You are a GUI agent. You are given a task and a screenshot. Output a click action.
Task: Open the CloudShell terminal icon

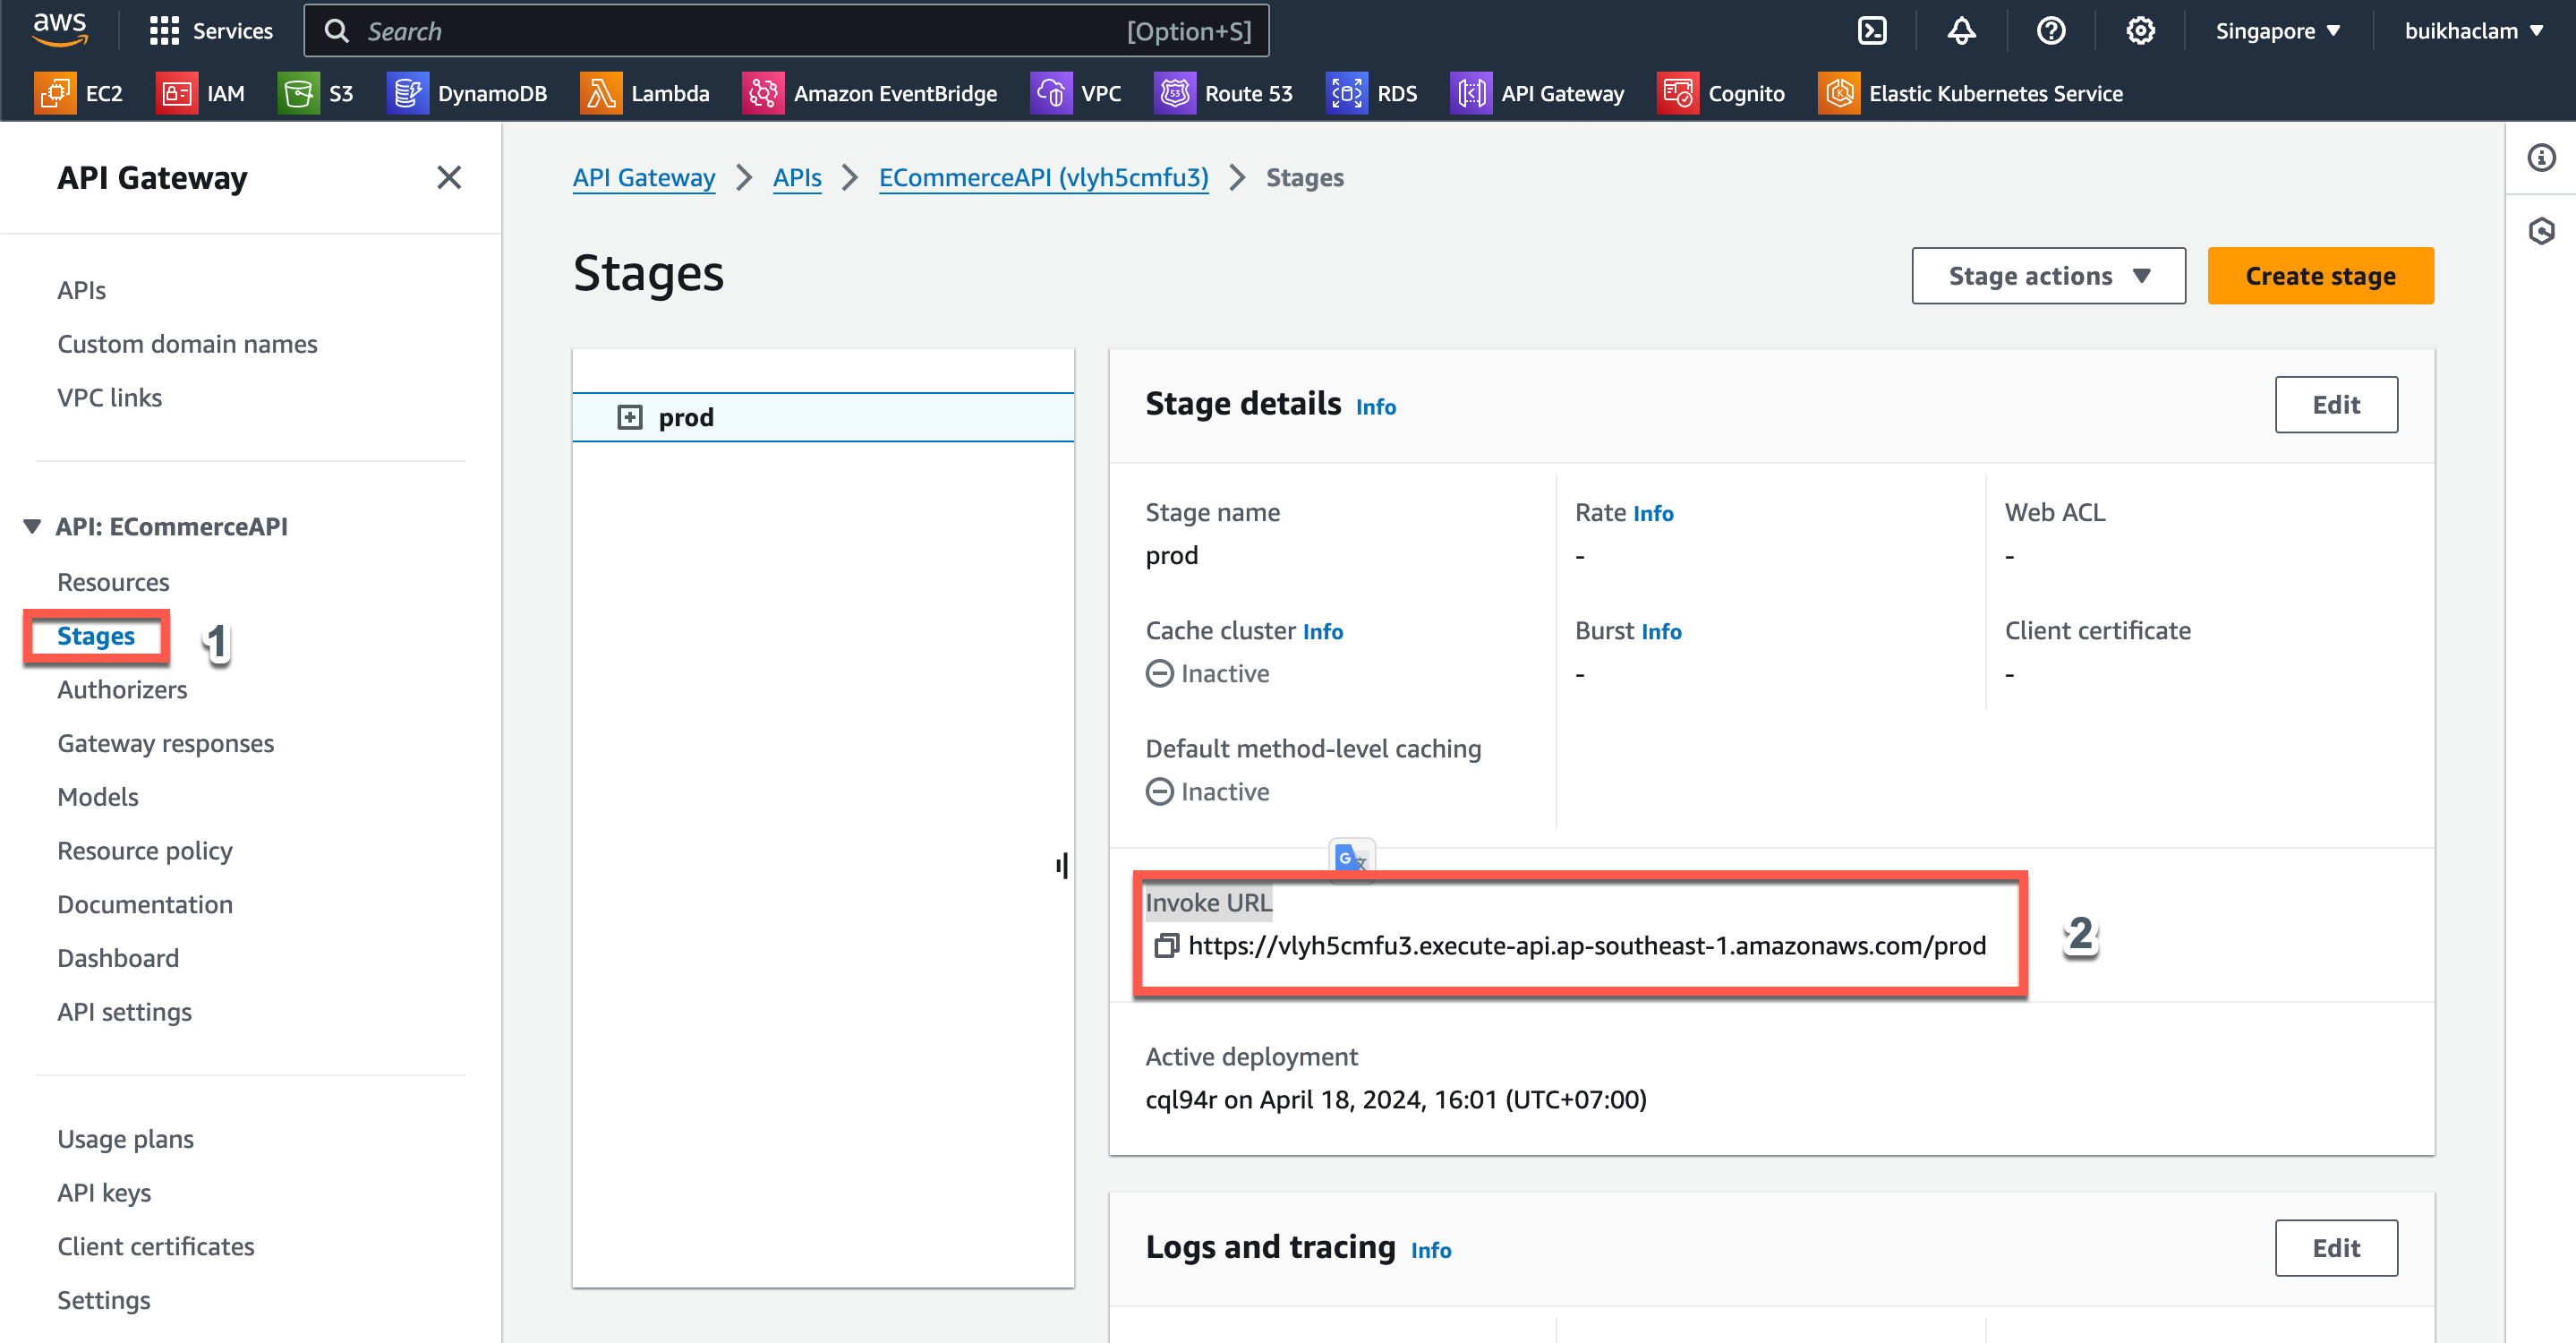(x=1872, y=31)
